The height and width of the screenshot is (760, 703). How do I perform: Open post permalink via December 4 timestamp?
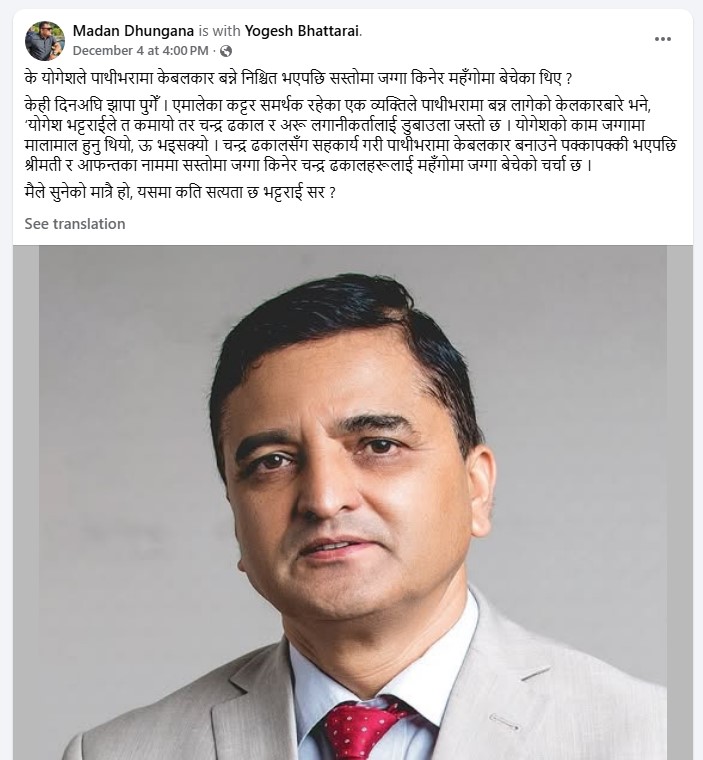click(x=141, y=51)
